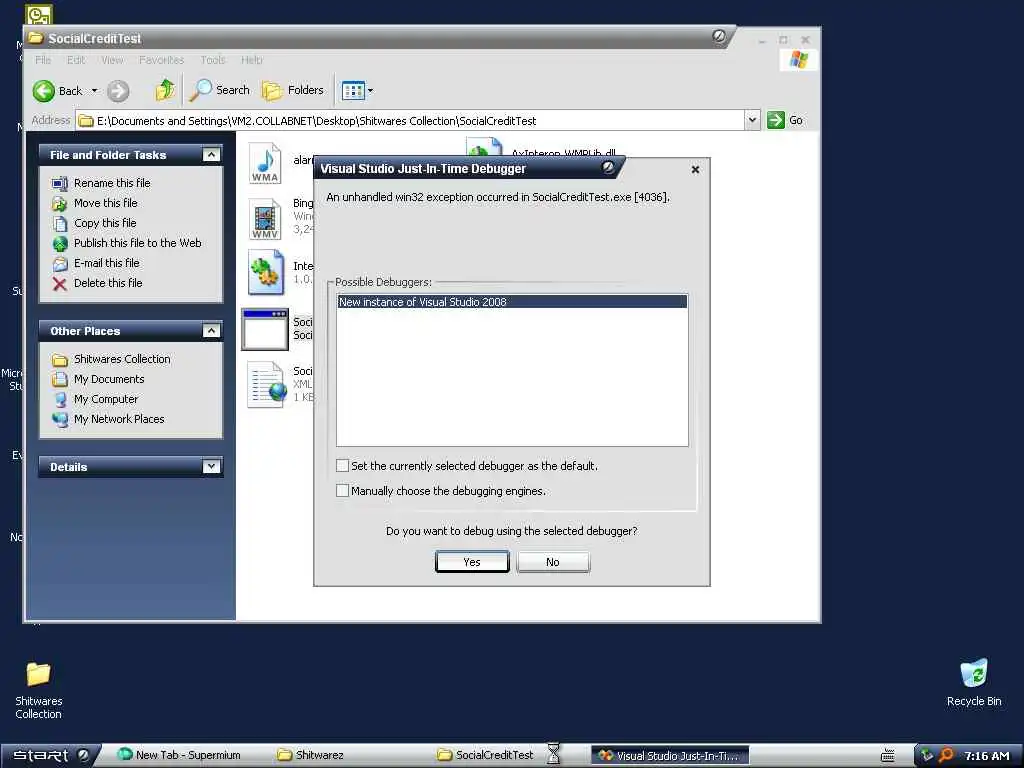This screenshot has height=768, width=1024.
Task: Go up one folder level icon
Action: pyautogui.click(x=165, y=90)
